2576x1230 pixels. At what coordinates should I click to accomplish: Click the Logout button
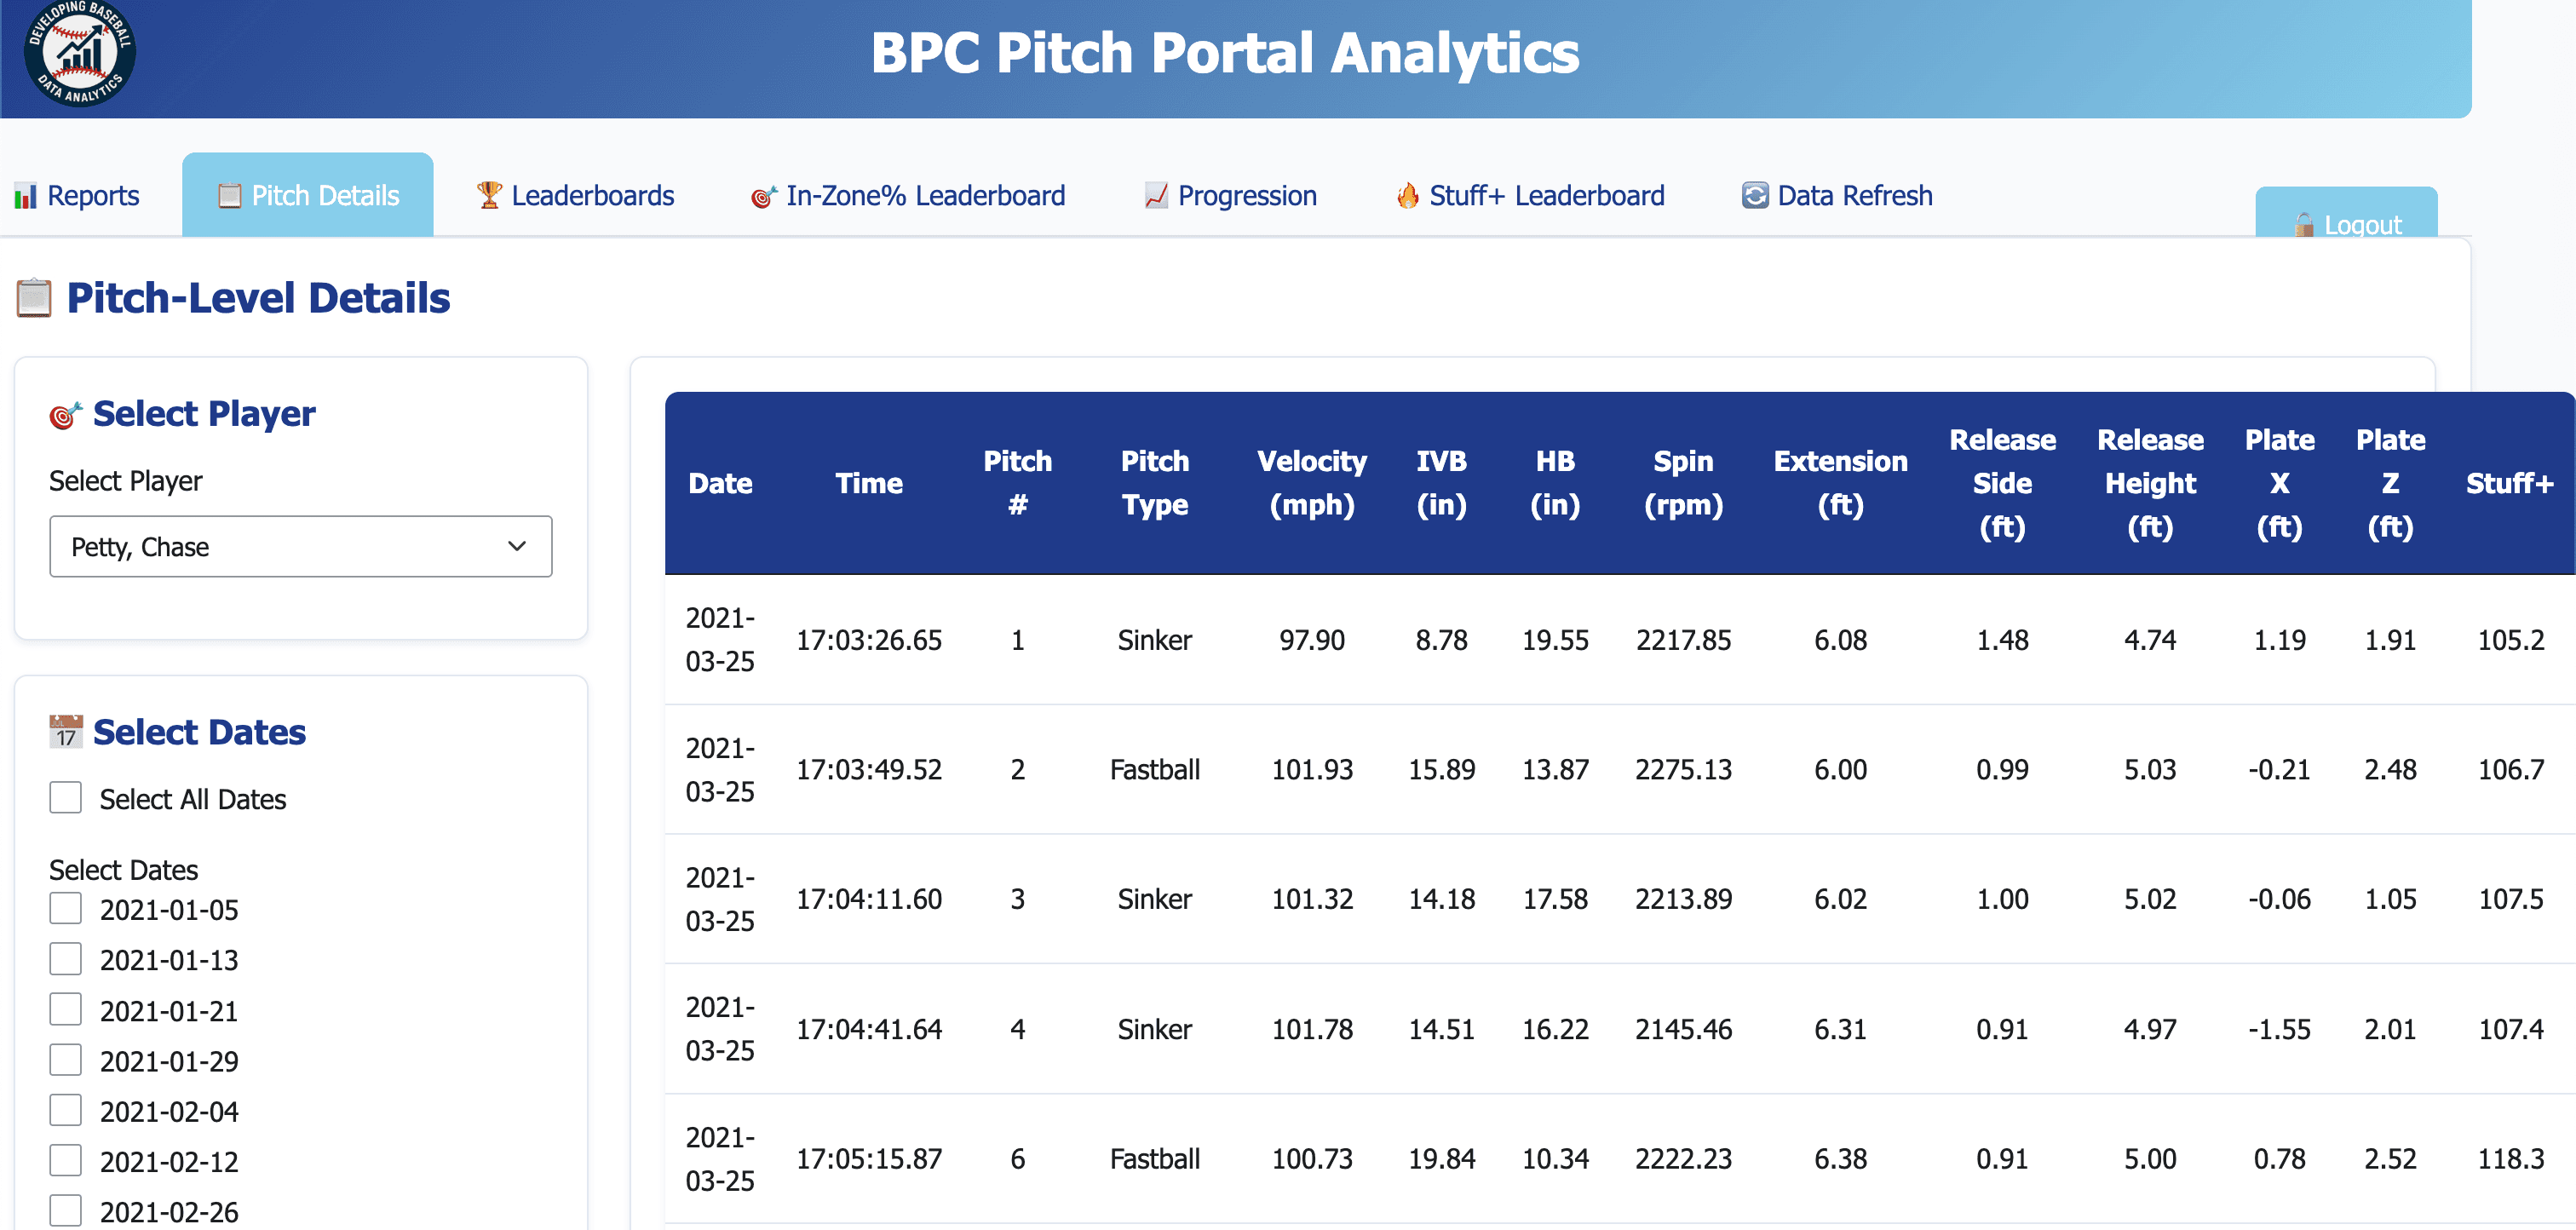(2347, 224)
